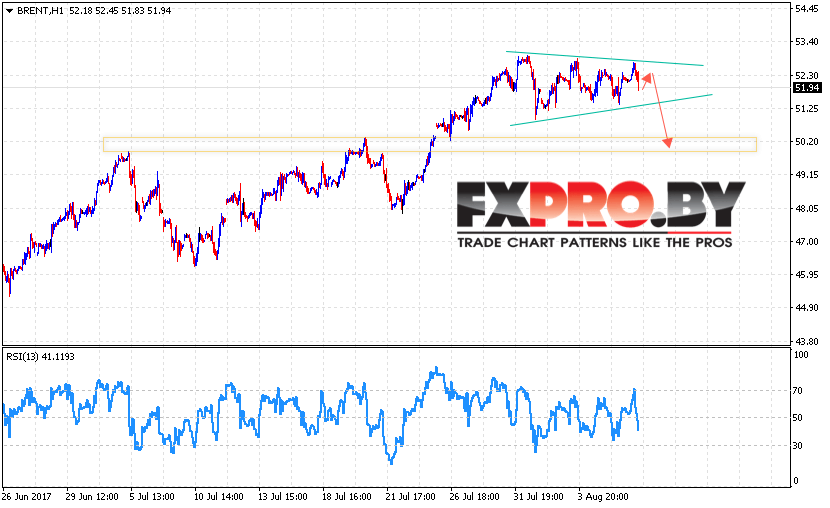The width and height of the screenshot is (830, 508).
Task: Click the 29 Jun 12:00 time label
Action: [92, 497]
